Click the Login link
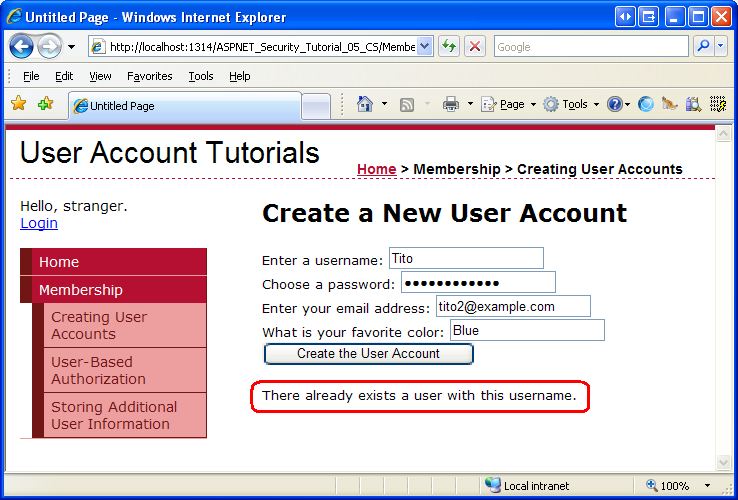The height and width of the screenshot is (500, 738). point(39,223)
